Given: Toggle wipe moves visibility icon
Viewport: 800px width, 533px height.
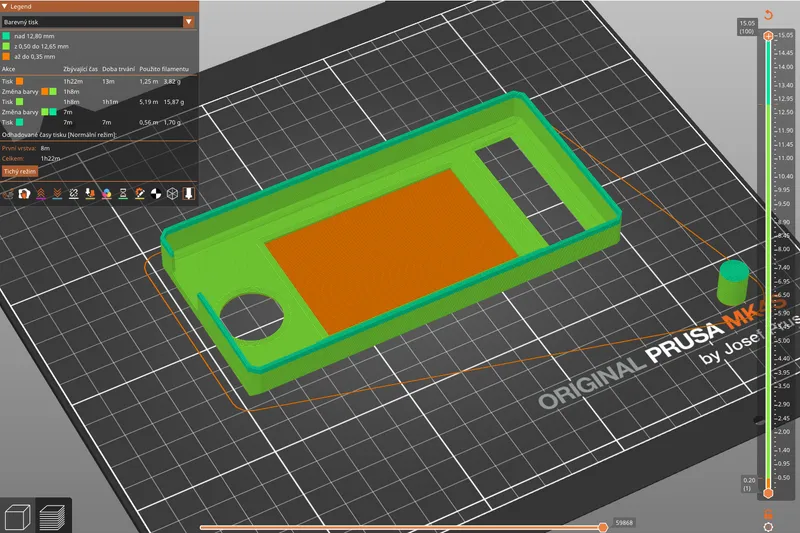Looking at the screenshot, I should coord(24,192).
